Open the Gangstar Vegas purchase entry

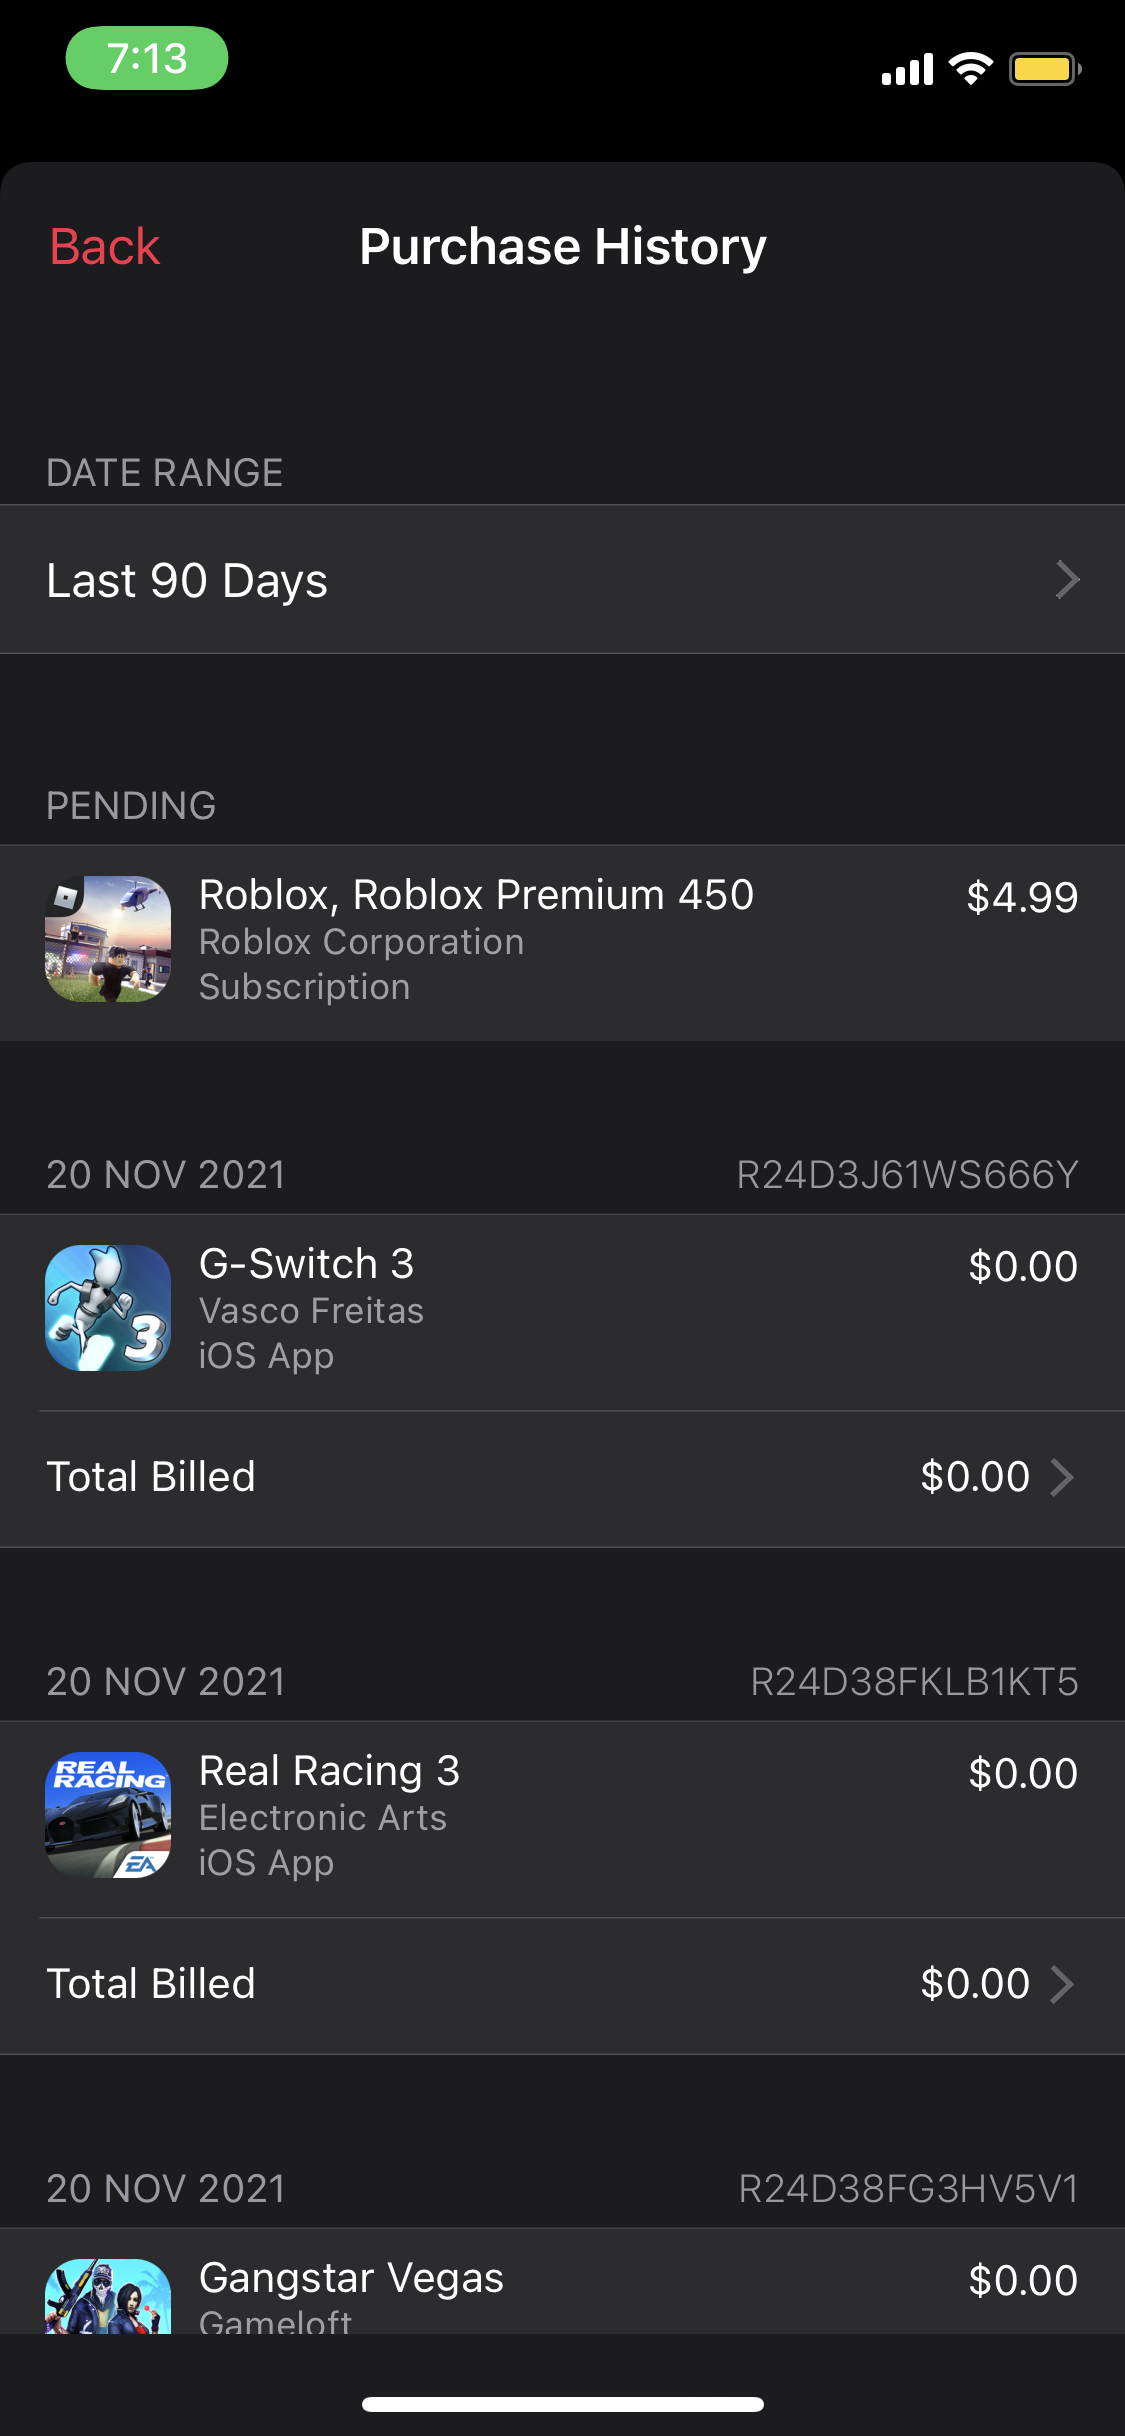click(562, 2282)
